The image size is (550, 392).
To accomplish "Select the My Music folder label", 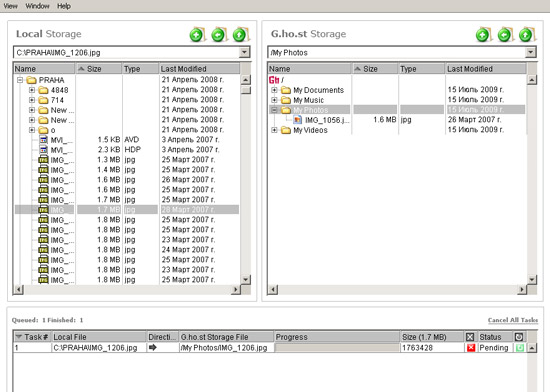I will click(308, 100).
